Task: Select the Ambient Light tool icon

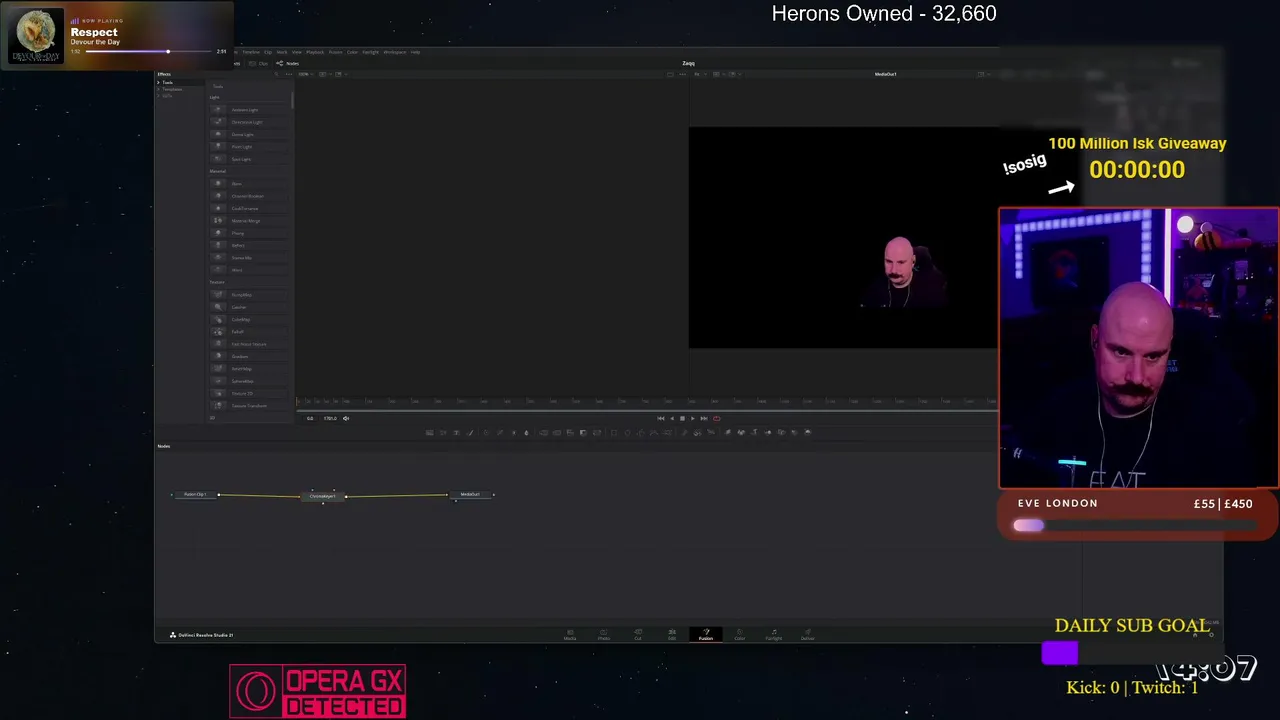Action: 218,110
